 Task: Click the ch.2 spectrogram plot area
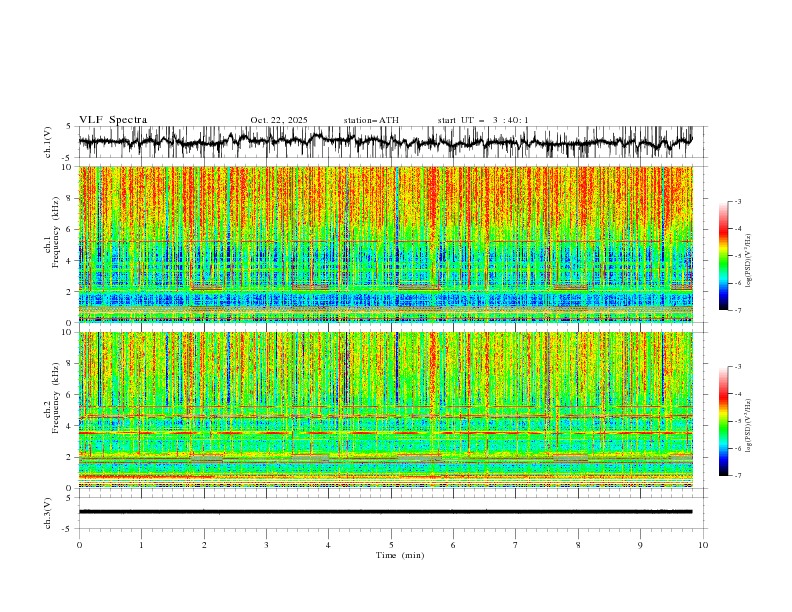coord(385,410)
